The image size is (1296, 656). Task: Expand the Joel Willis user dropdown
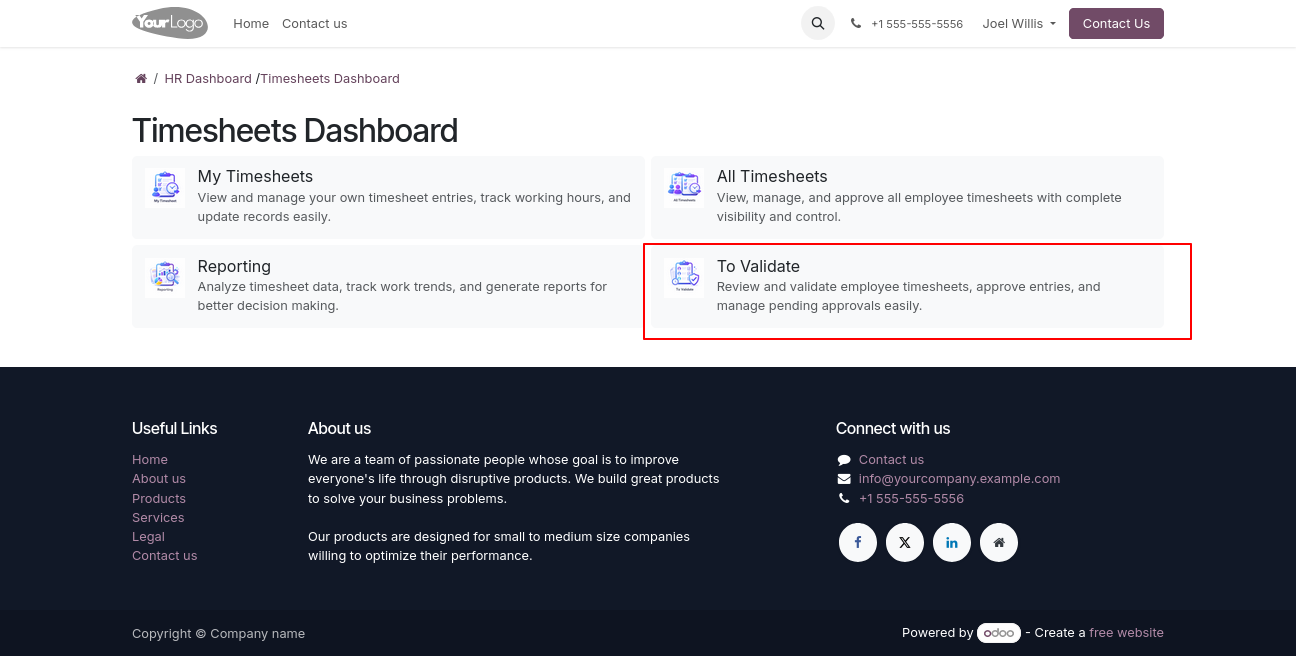tap(1019, 23)
